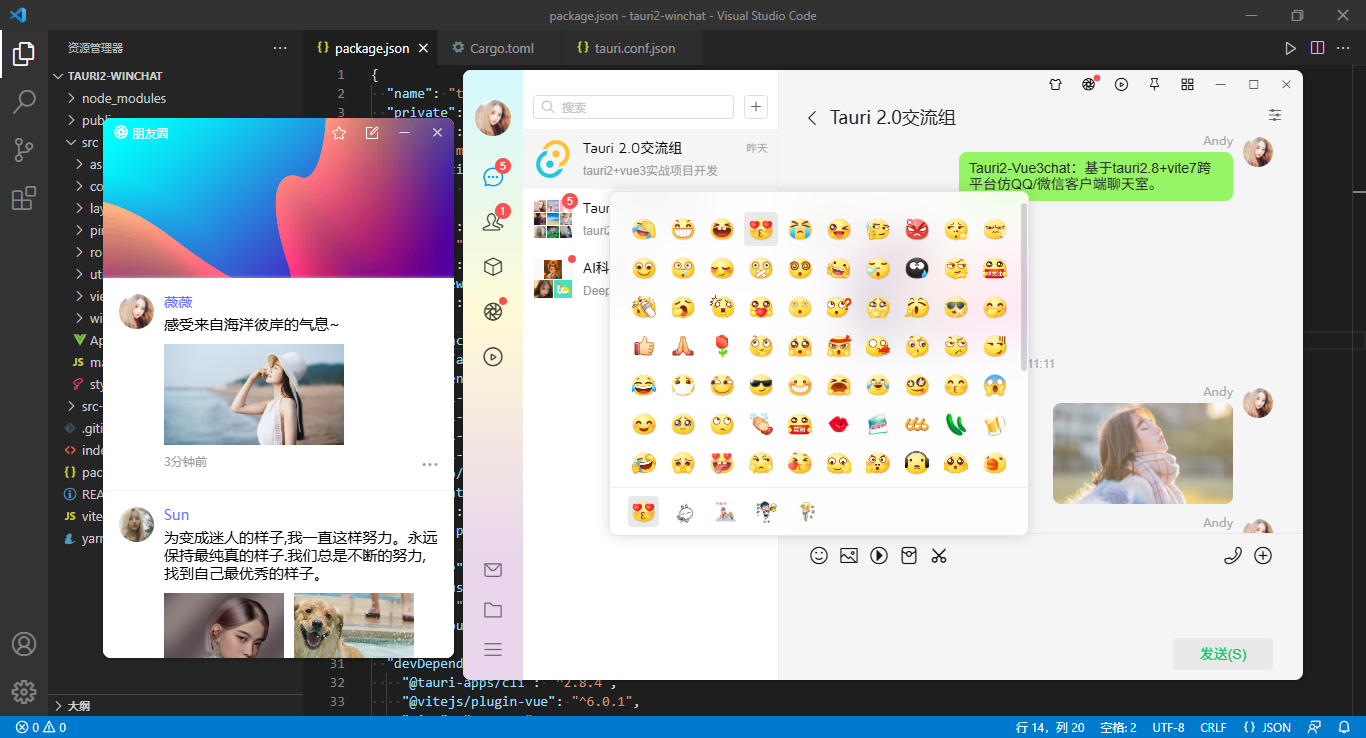Open 薇薇's beach photo thumbnail
1366x738 pixels.
254,395
